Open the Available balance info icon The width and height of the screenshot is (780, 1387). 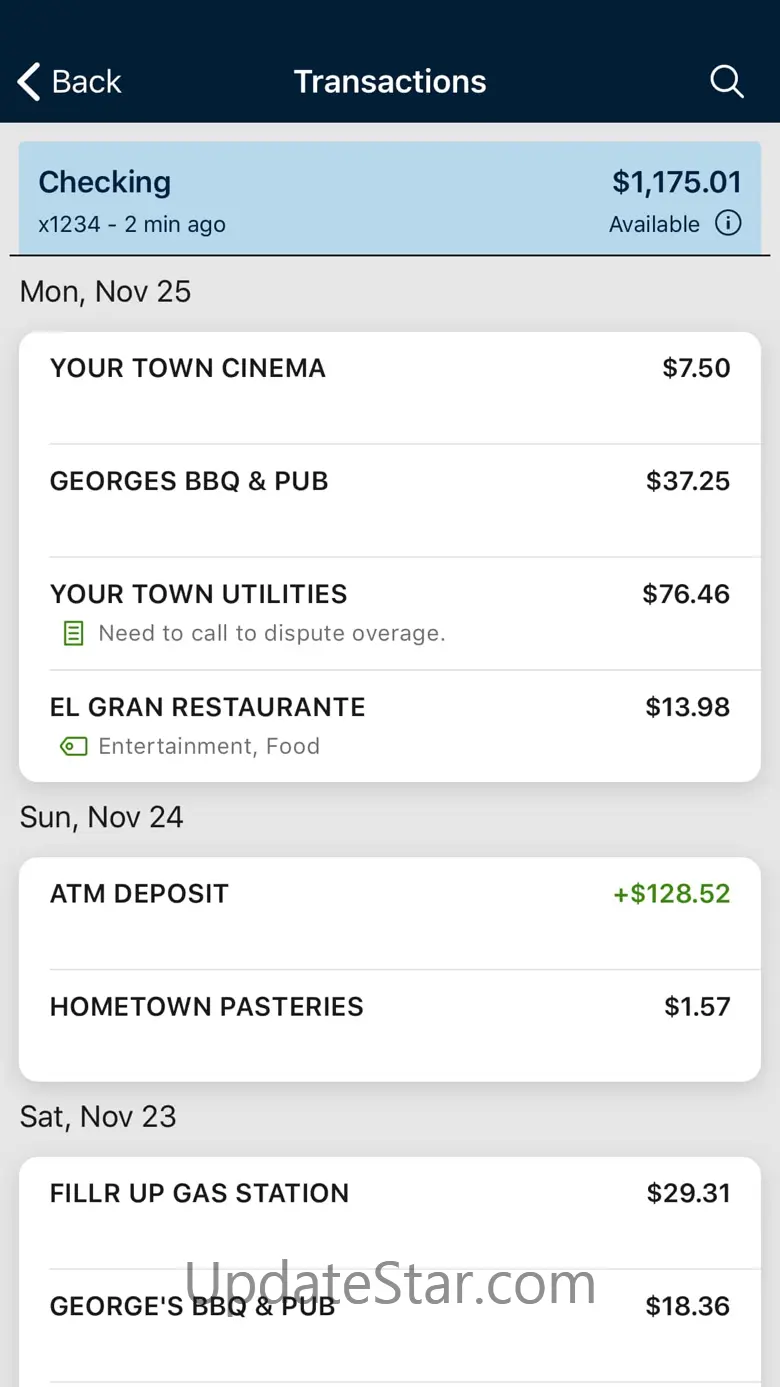(728, 223)
